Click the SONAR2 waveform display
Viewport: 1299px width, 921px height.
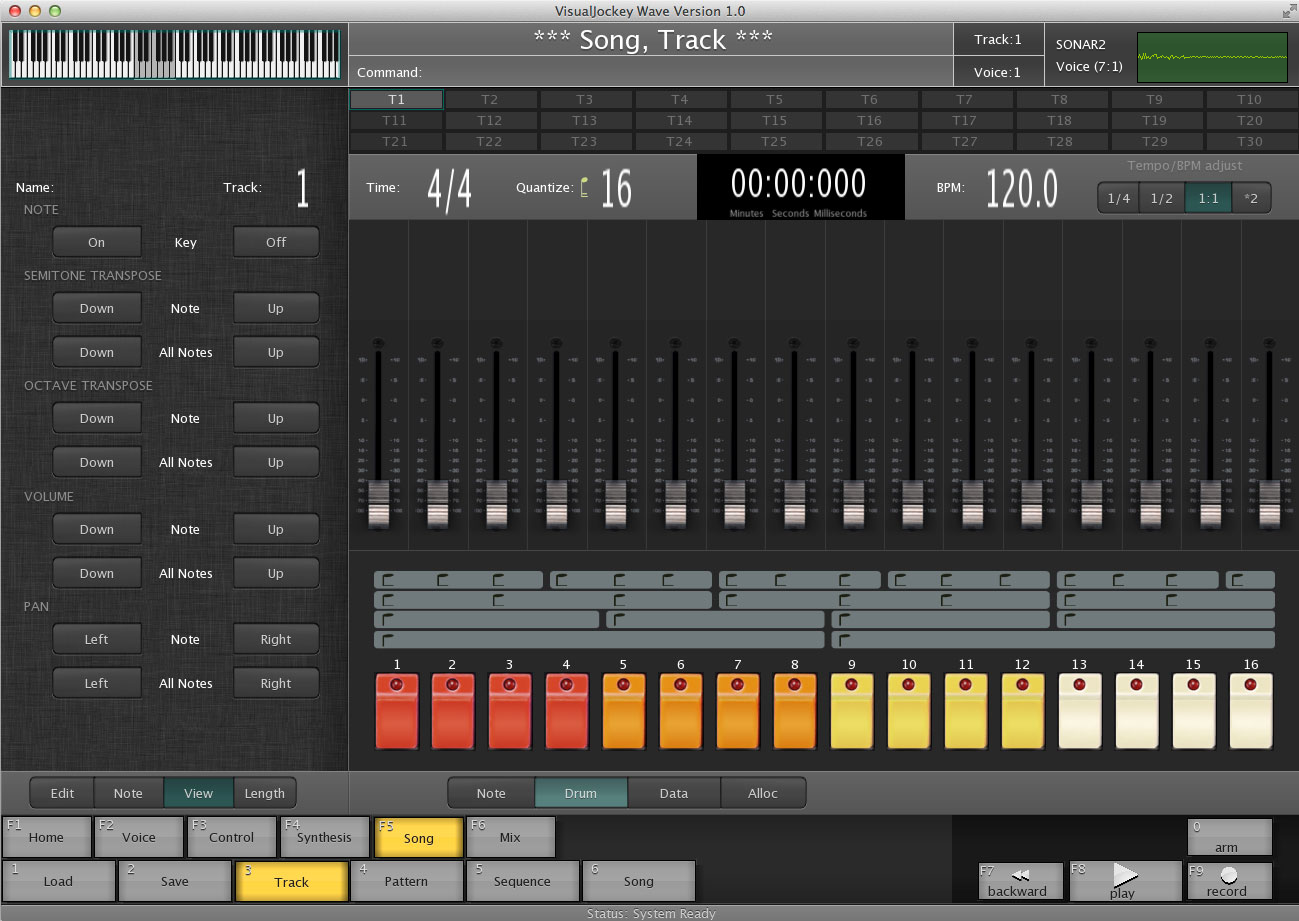click(1212, 57)
